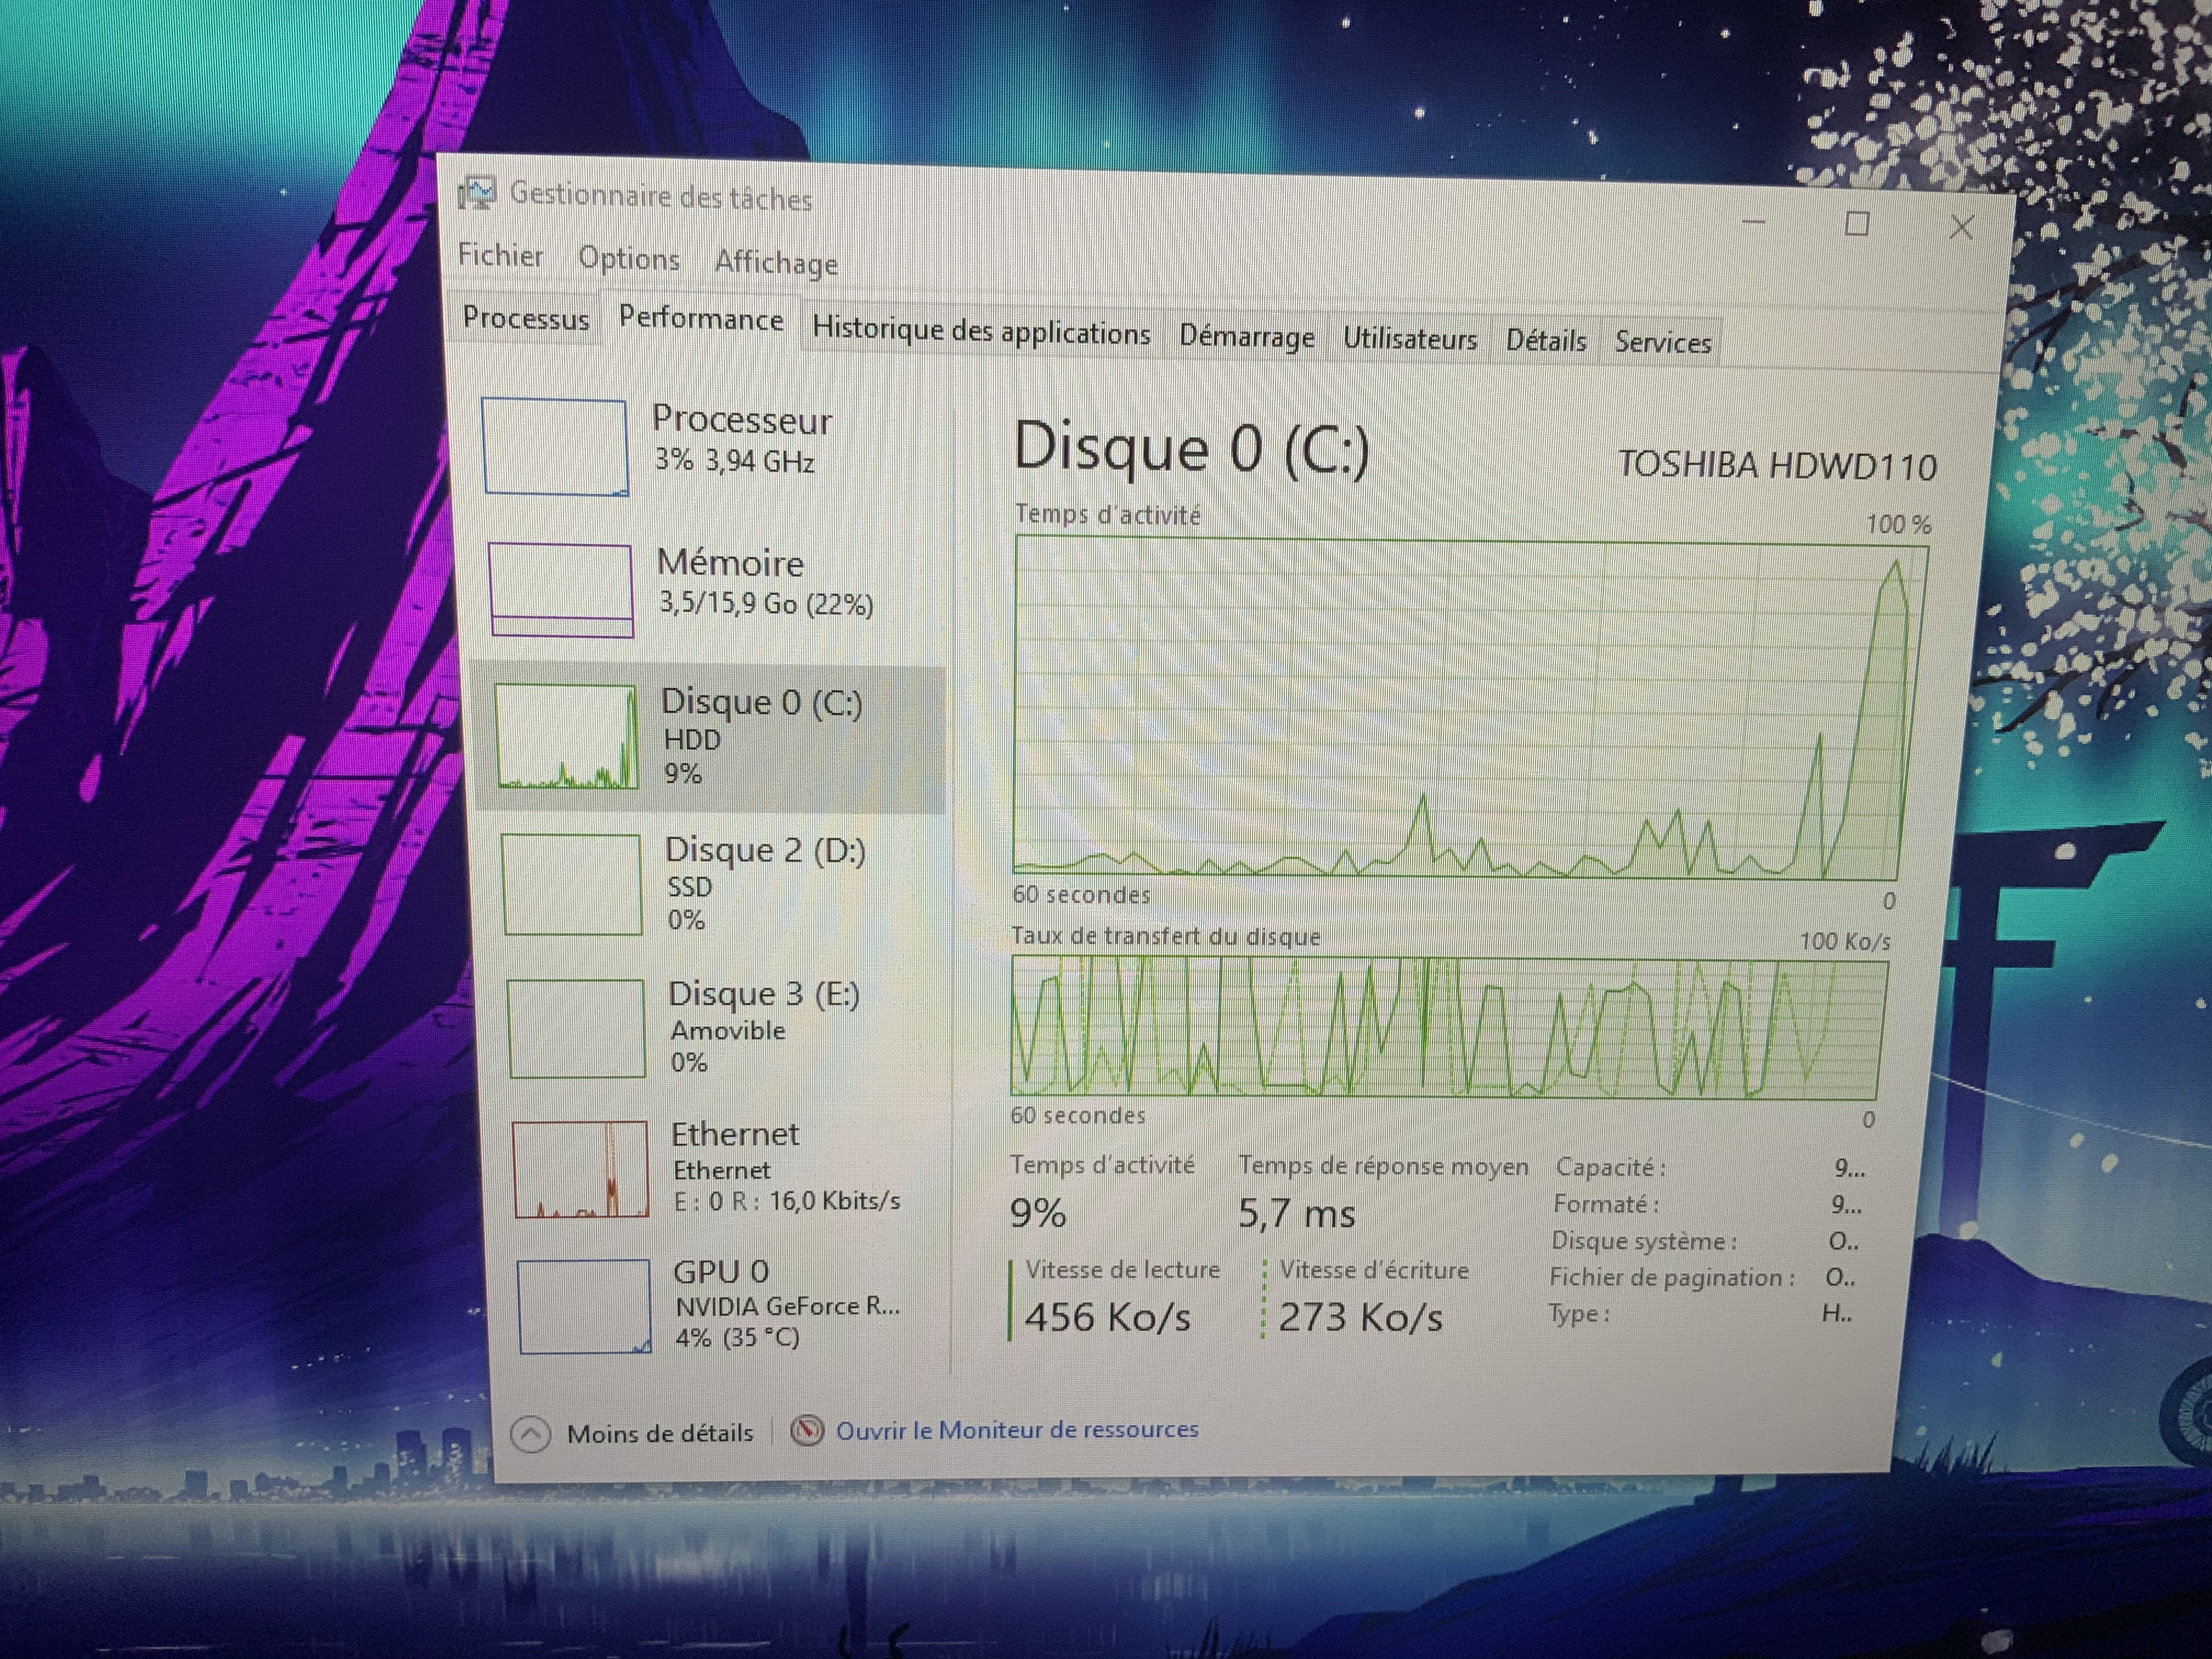Click the Task Manager title bar icon

pyautogui.click(x=477, y=192)
